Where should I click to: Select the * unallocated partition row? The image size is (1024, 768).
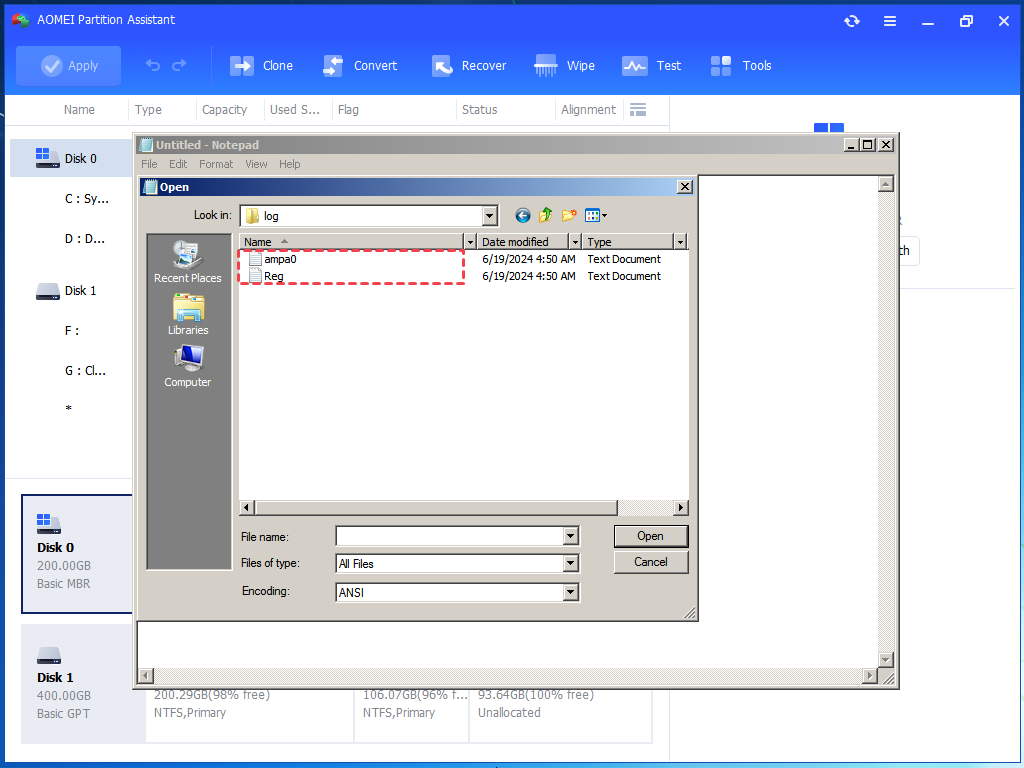coord(71,409)
